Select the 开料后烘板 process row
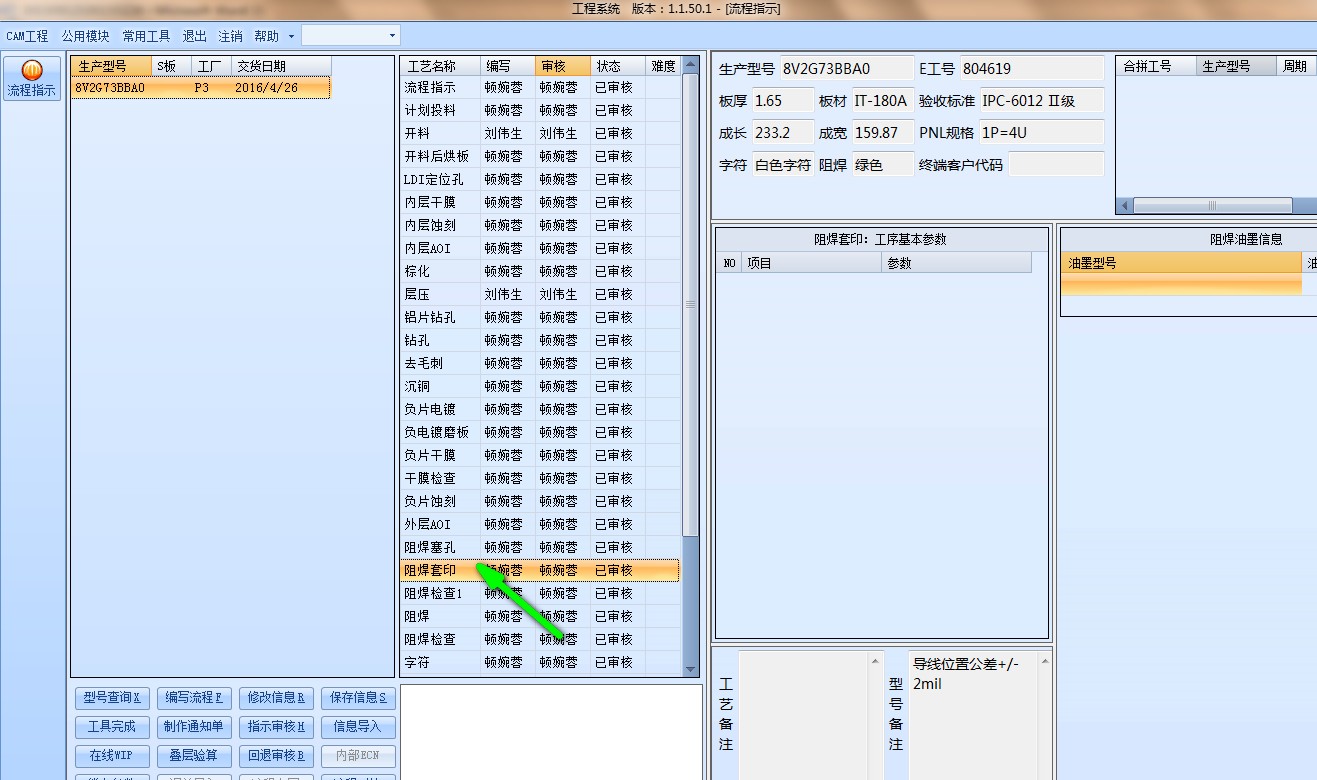 coord(540,156)
